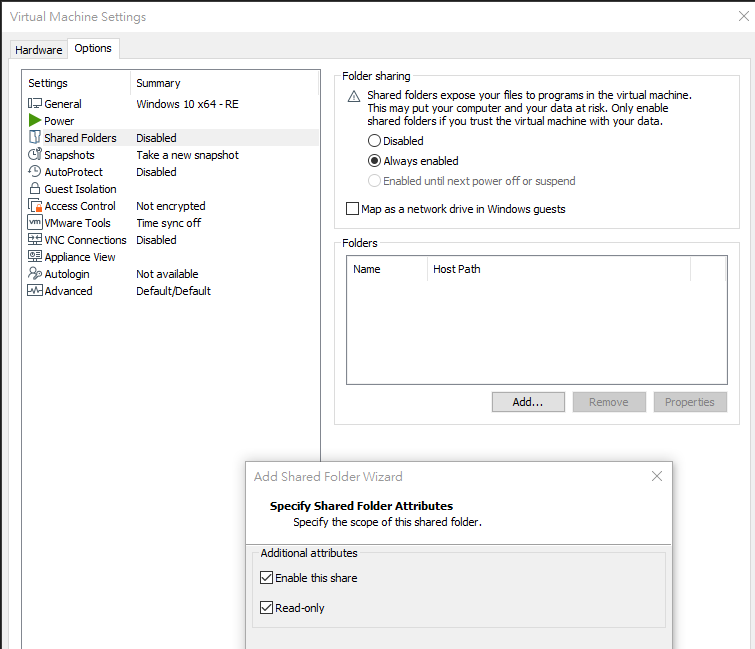Switch to the Hardware tab
The width and height of the screenshot is (755, 649).
39,50
